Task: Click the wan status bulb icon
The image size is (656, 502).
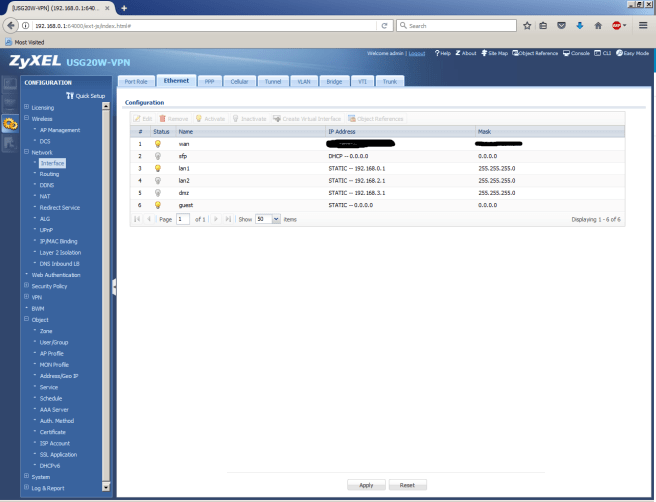Action: point(157,144)
